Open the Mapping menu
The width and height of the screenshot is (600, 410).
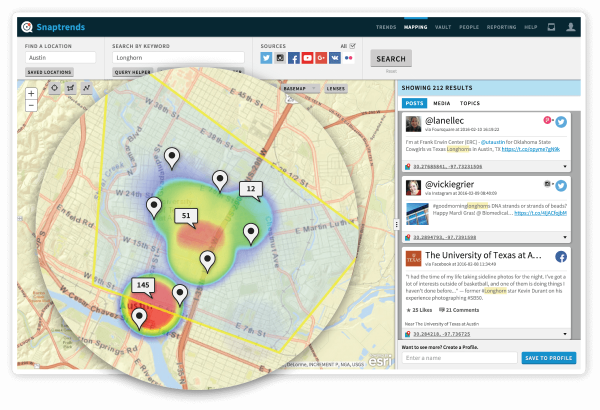(416, 27)
